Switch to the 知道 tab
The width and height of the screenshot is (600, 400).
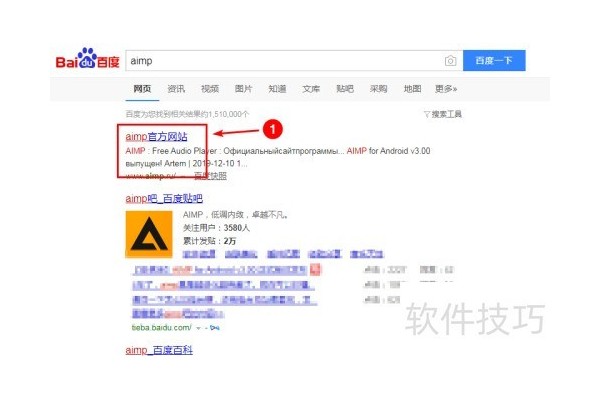[277, 89]
